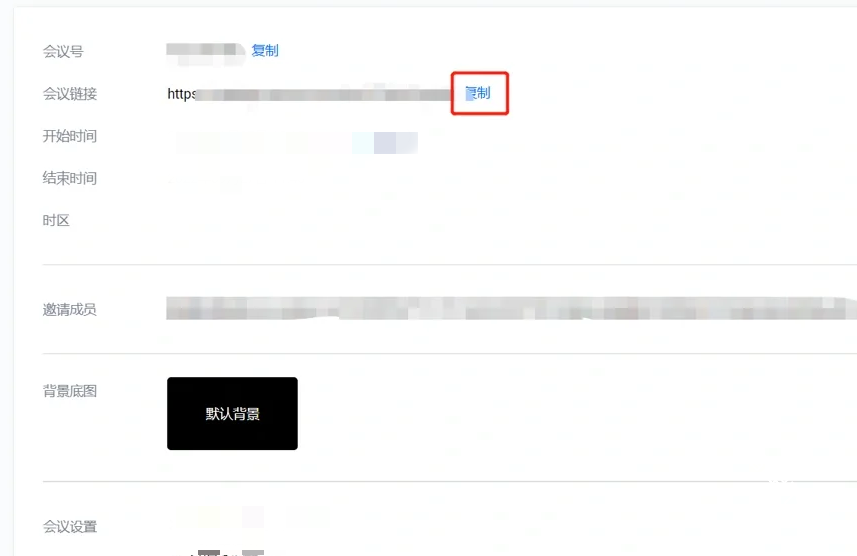
Task: Click the visible "https" text prefix
Action: click(181, 94)
